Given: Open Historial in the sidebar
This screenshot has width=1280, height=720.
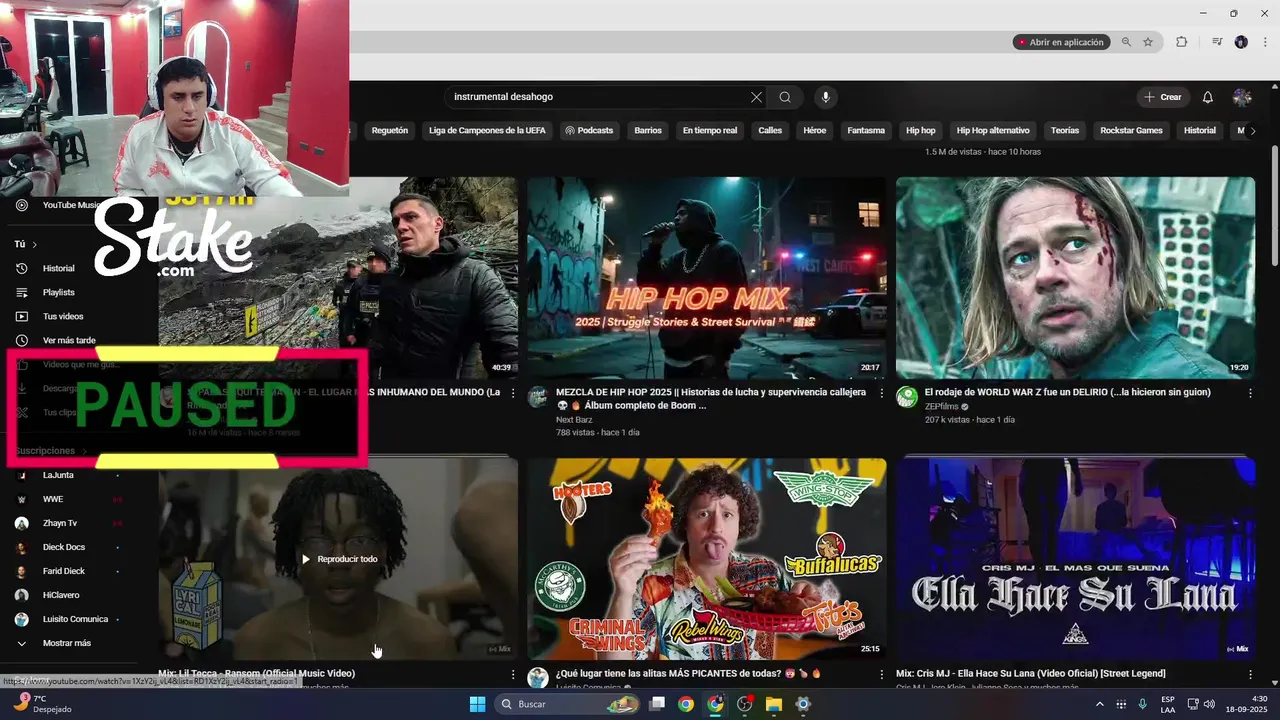Looking at the screenshot, I should [x=58, y=268].
